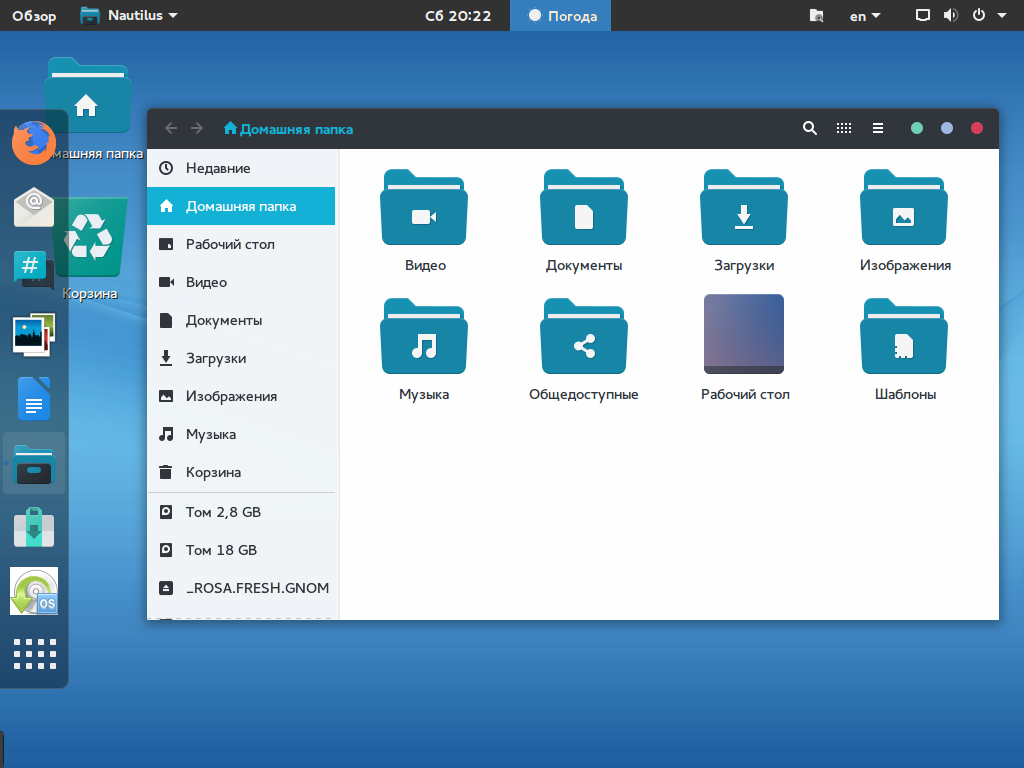Expand the Nautilus app menu in top bar

click(130, 15)
